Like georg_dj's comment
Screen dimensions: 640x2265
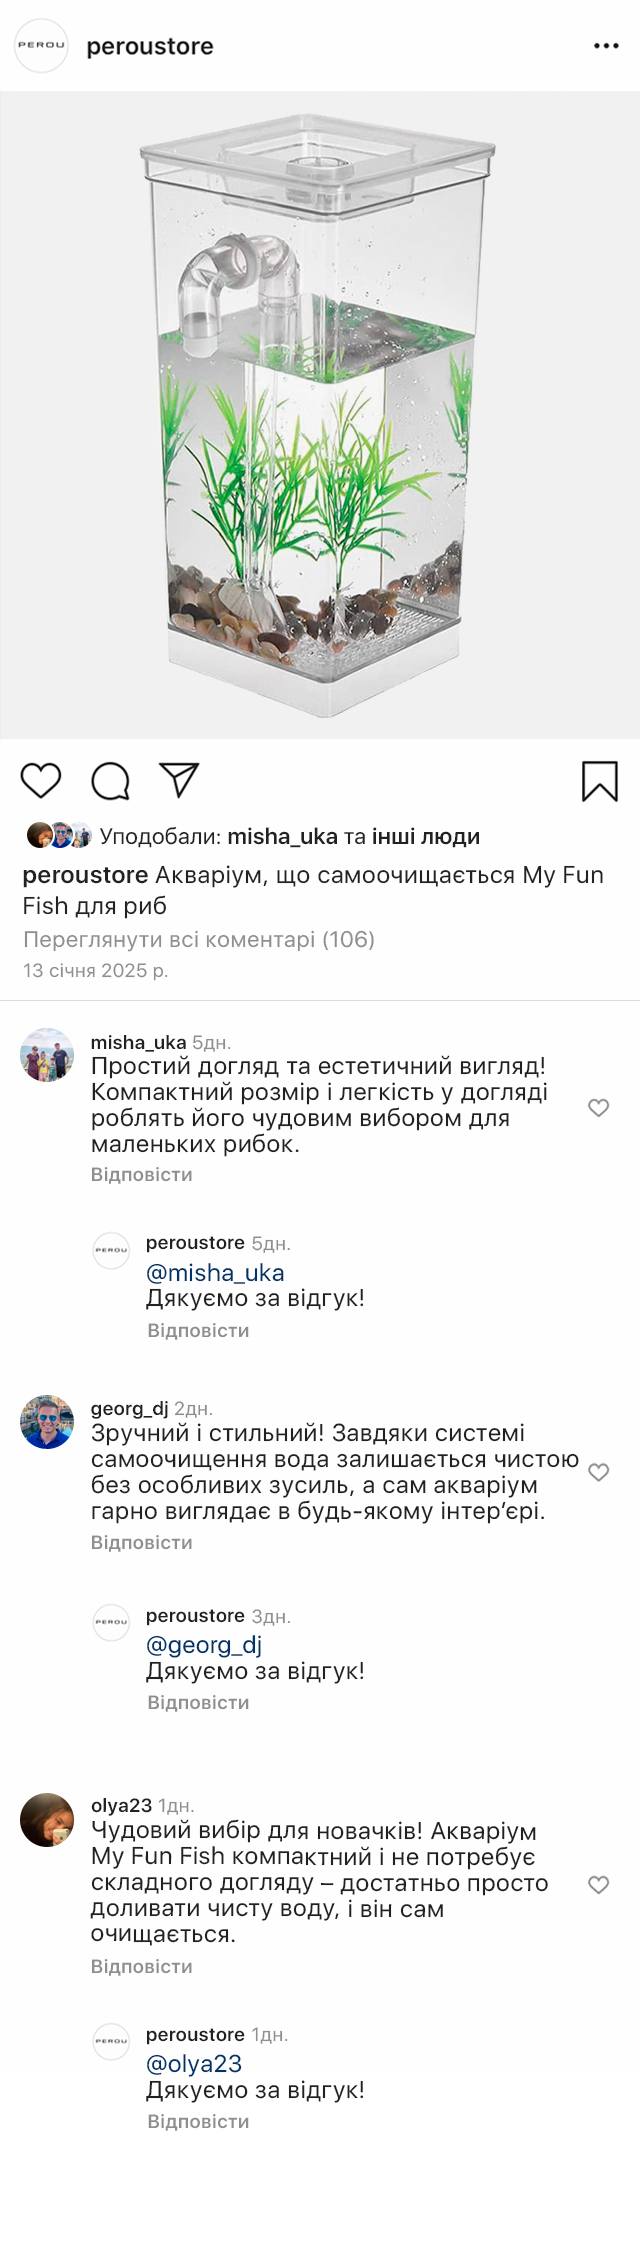point(598,1472)
